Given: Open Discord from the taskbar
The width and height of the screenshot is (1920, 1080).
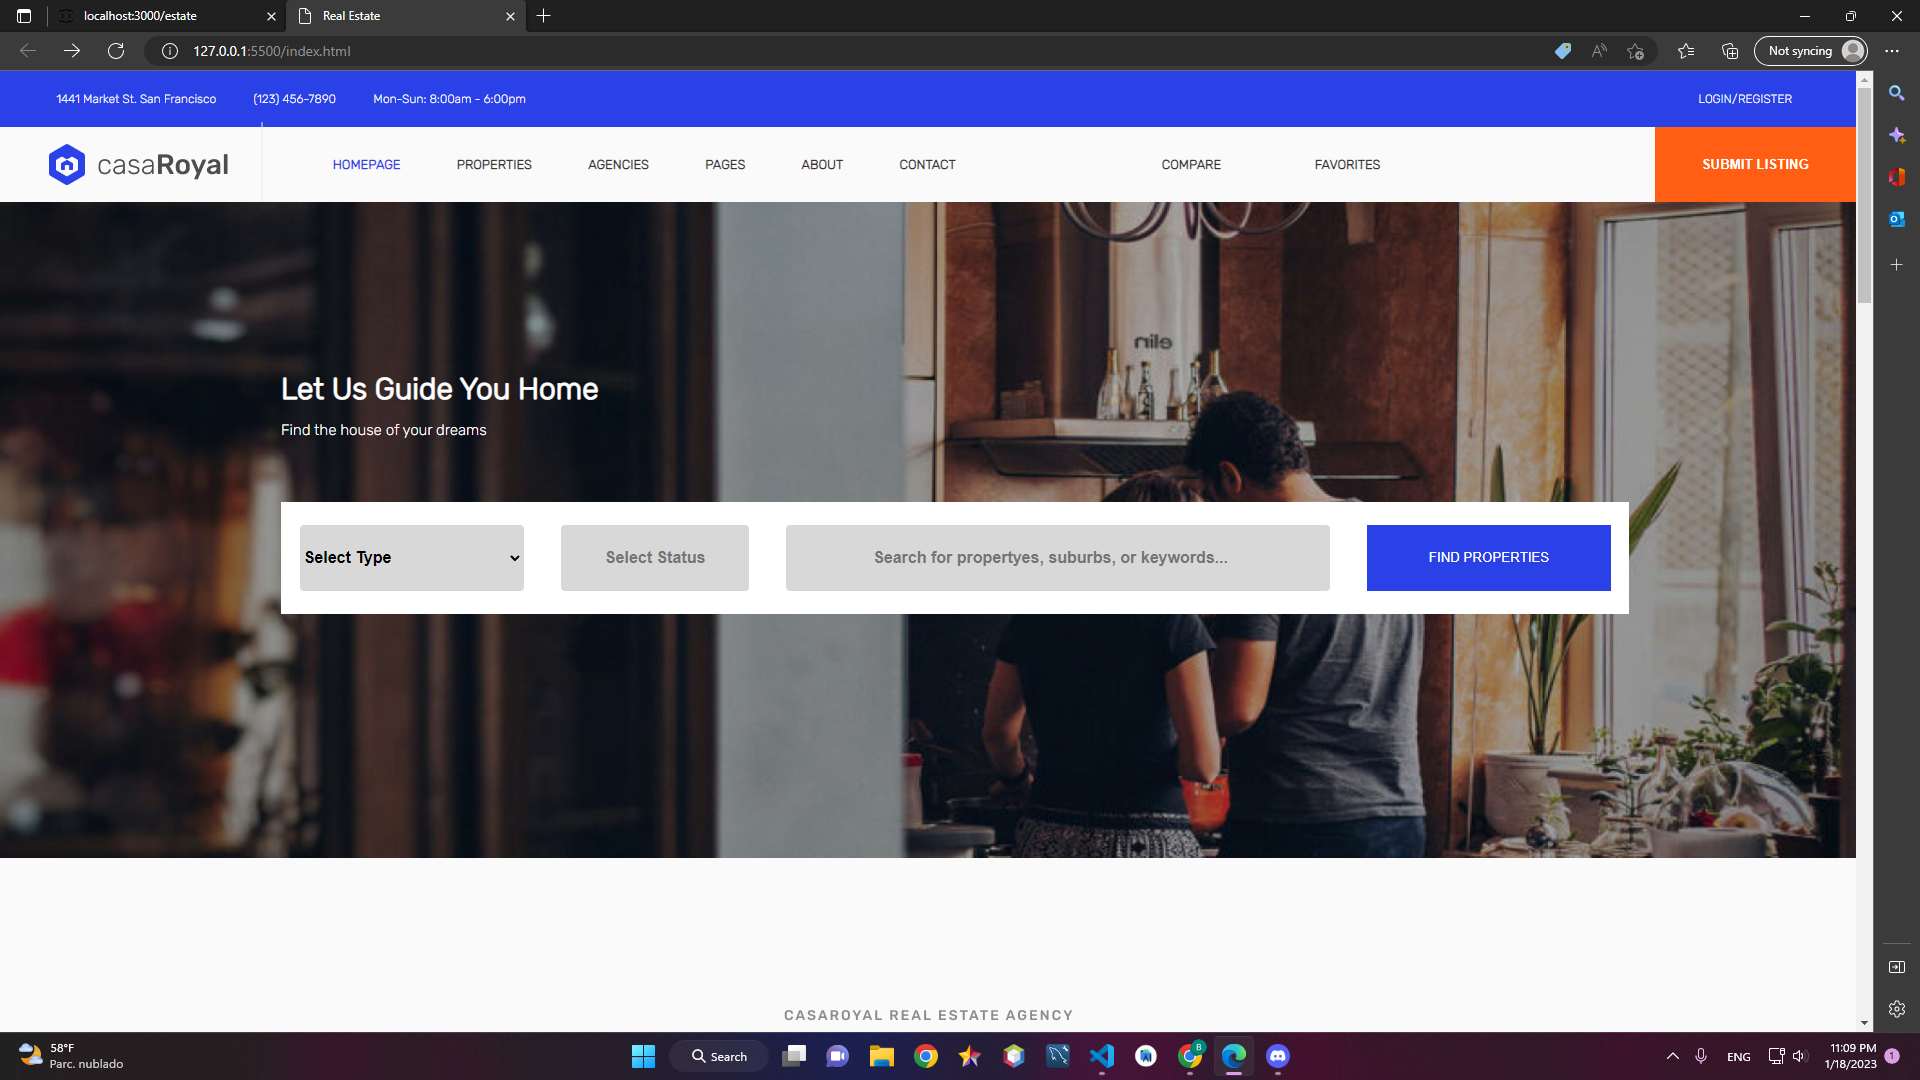Looking at the screenshot, I should point(1277,1055).
